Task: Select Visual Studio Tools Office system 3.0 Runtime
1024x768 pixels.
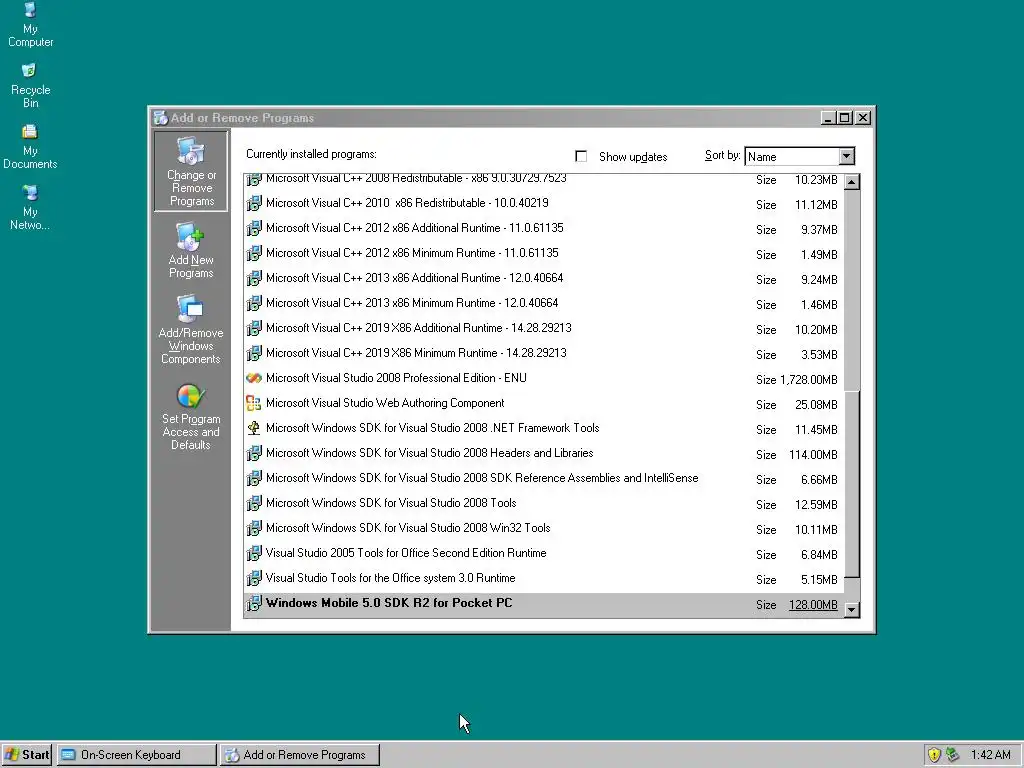Action: (x=543, y=579)
